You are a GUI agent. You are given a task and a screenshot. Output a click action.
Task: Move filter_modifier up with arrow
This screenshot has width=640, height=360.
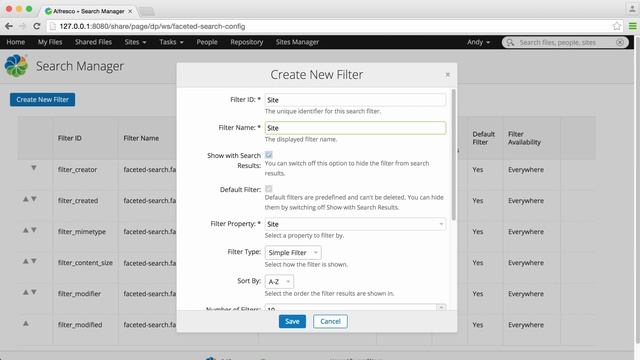pos(26,292)
